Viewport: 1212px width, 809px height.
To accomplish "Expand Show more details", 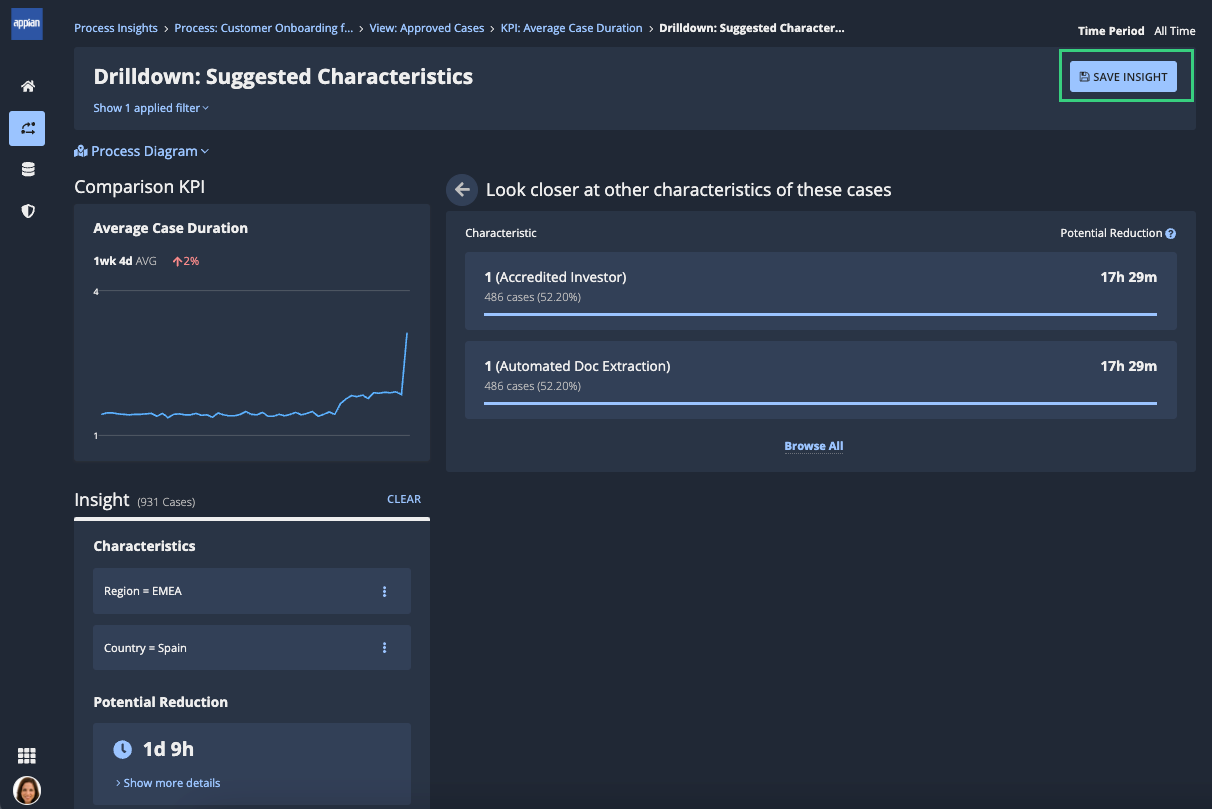I will click(x=168, y=783).
